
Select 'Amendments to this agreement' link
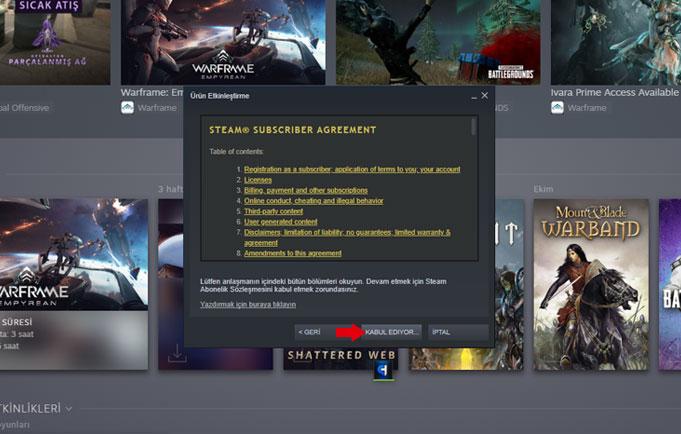click(x=292, y=253)
